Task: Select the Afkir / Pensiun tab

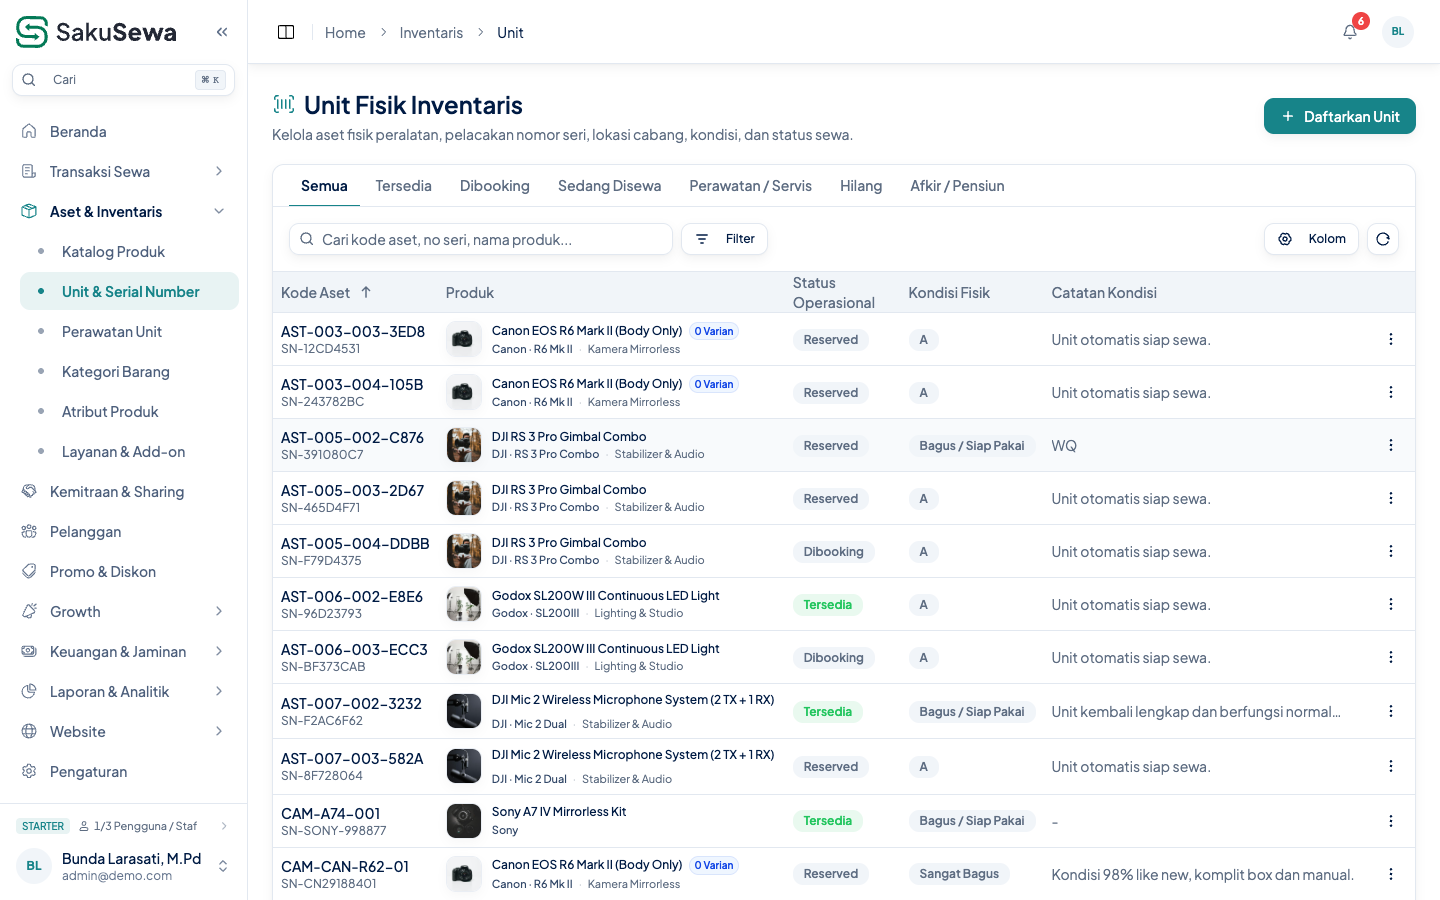Action: [957, 186]
